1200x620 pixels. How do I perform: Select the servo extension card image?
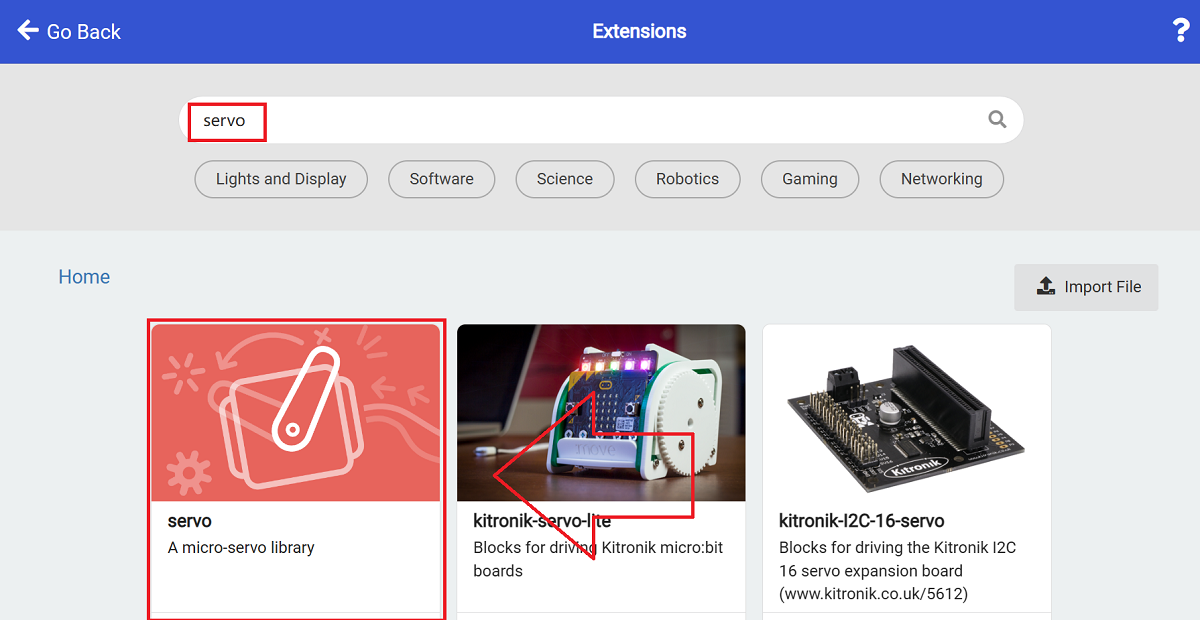point(296,413)
